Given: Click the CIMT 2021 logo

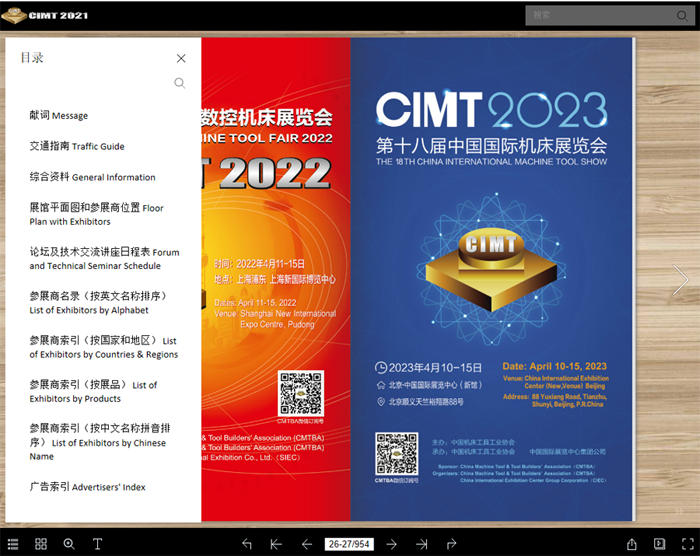Looking at the screenshot, I should (x=45, y=15).
